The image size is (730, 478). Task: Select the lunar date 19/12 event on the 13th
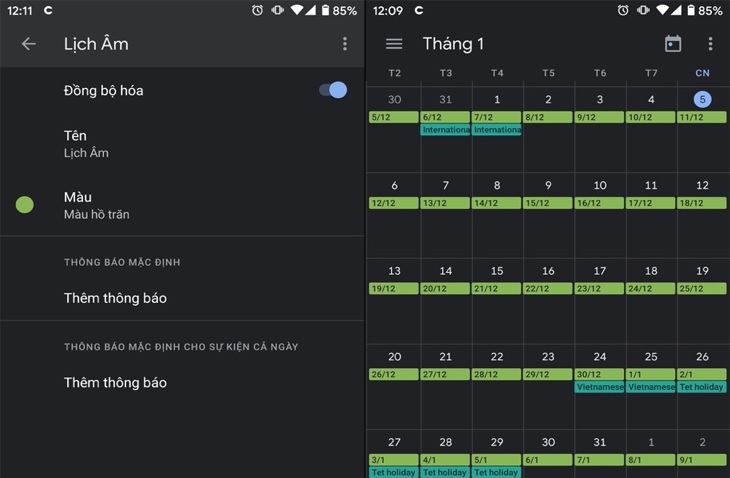pos(394,288)
